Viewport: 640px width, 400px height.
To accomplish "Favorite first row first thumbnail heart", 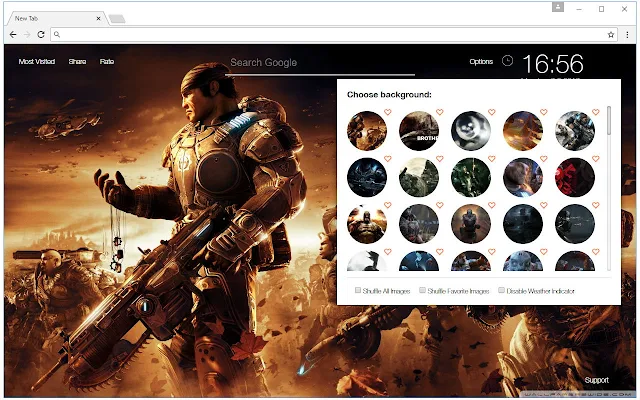I will (x=387, y=112).
